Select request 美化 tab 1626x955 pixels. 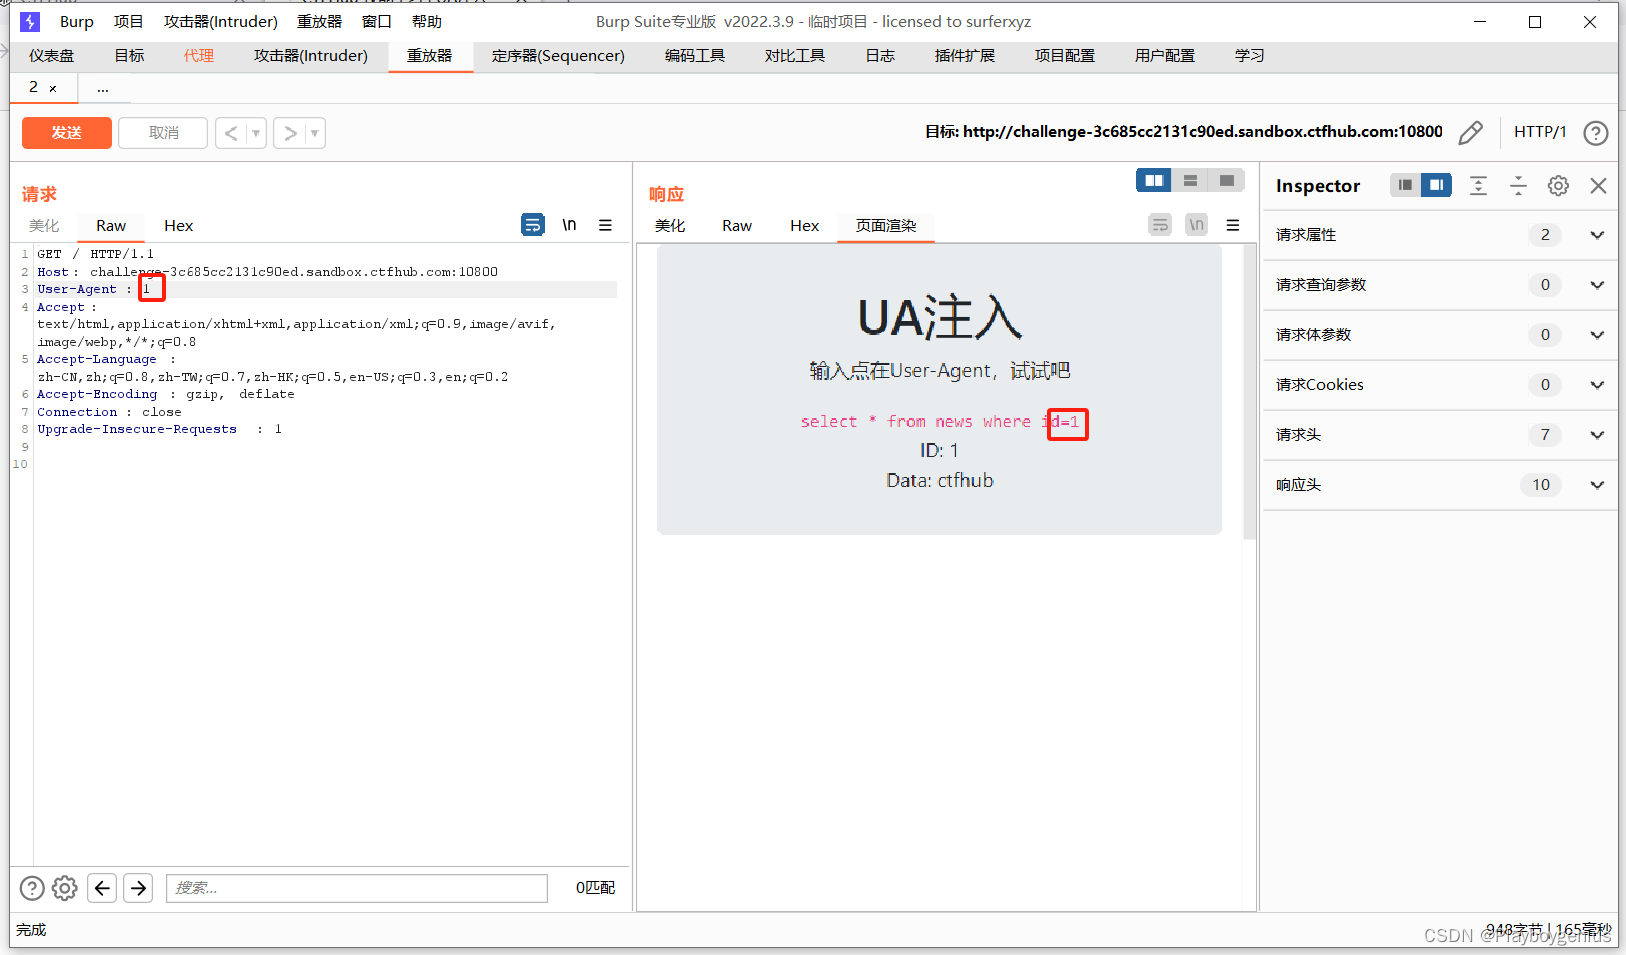click(44, 226)
